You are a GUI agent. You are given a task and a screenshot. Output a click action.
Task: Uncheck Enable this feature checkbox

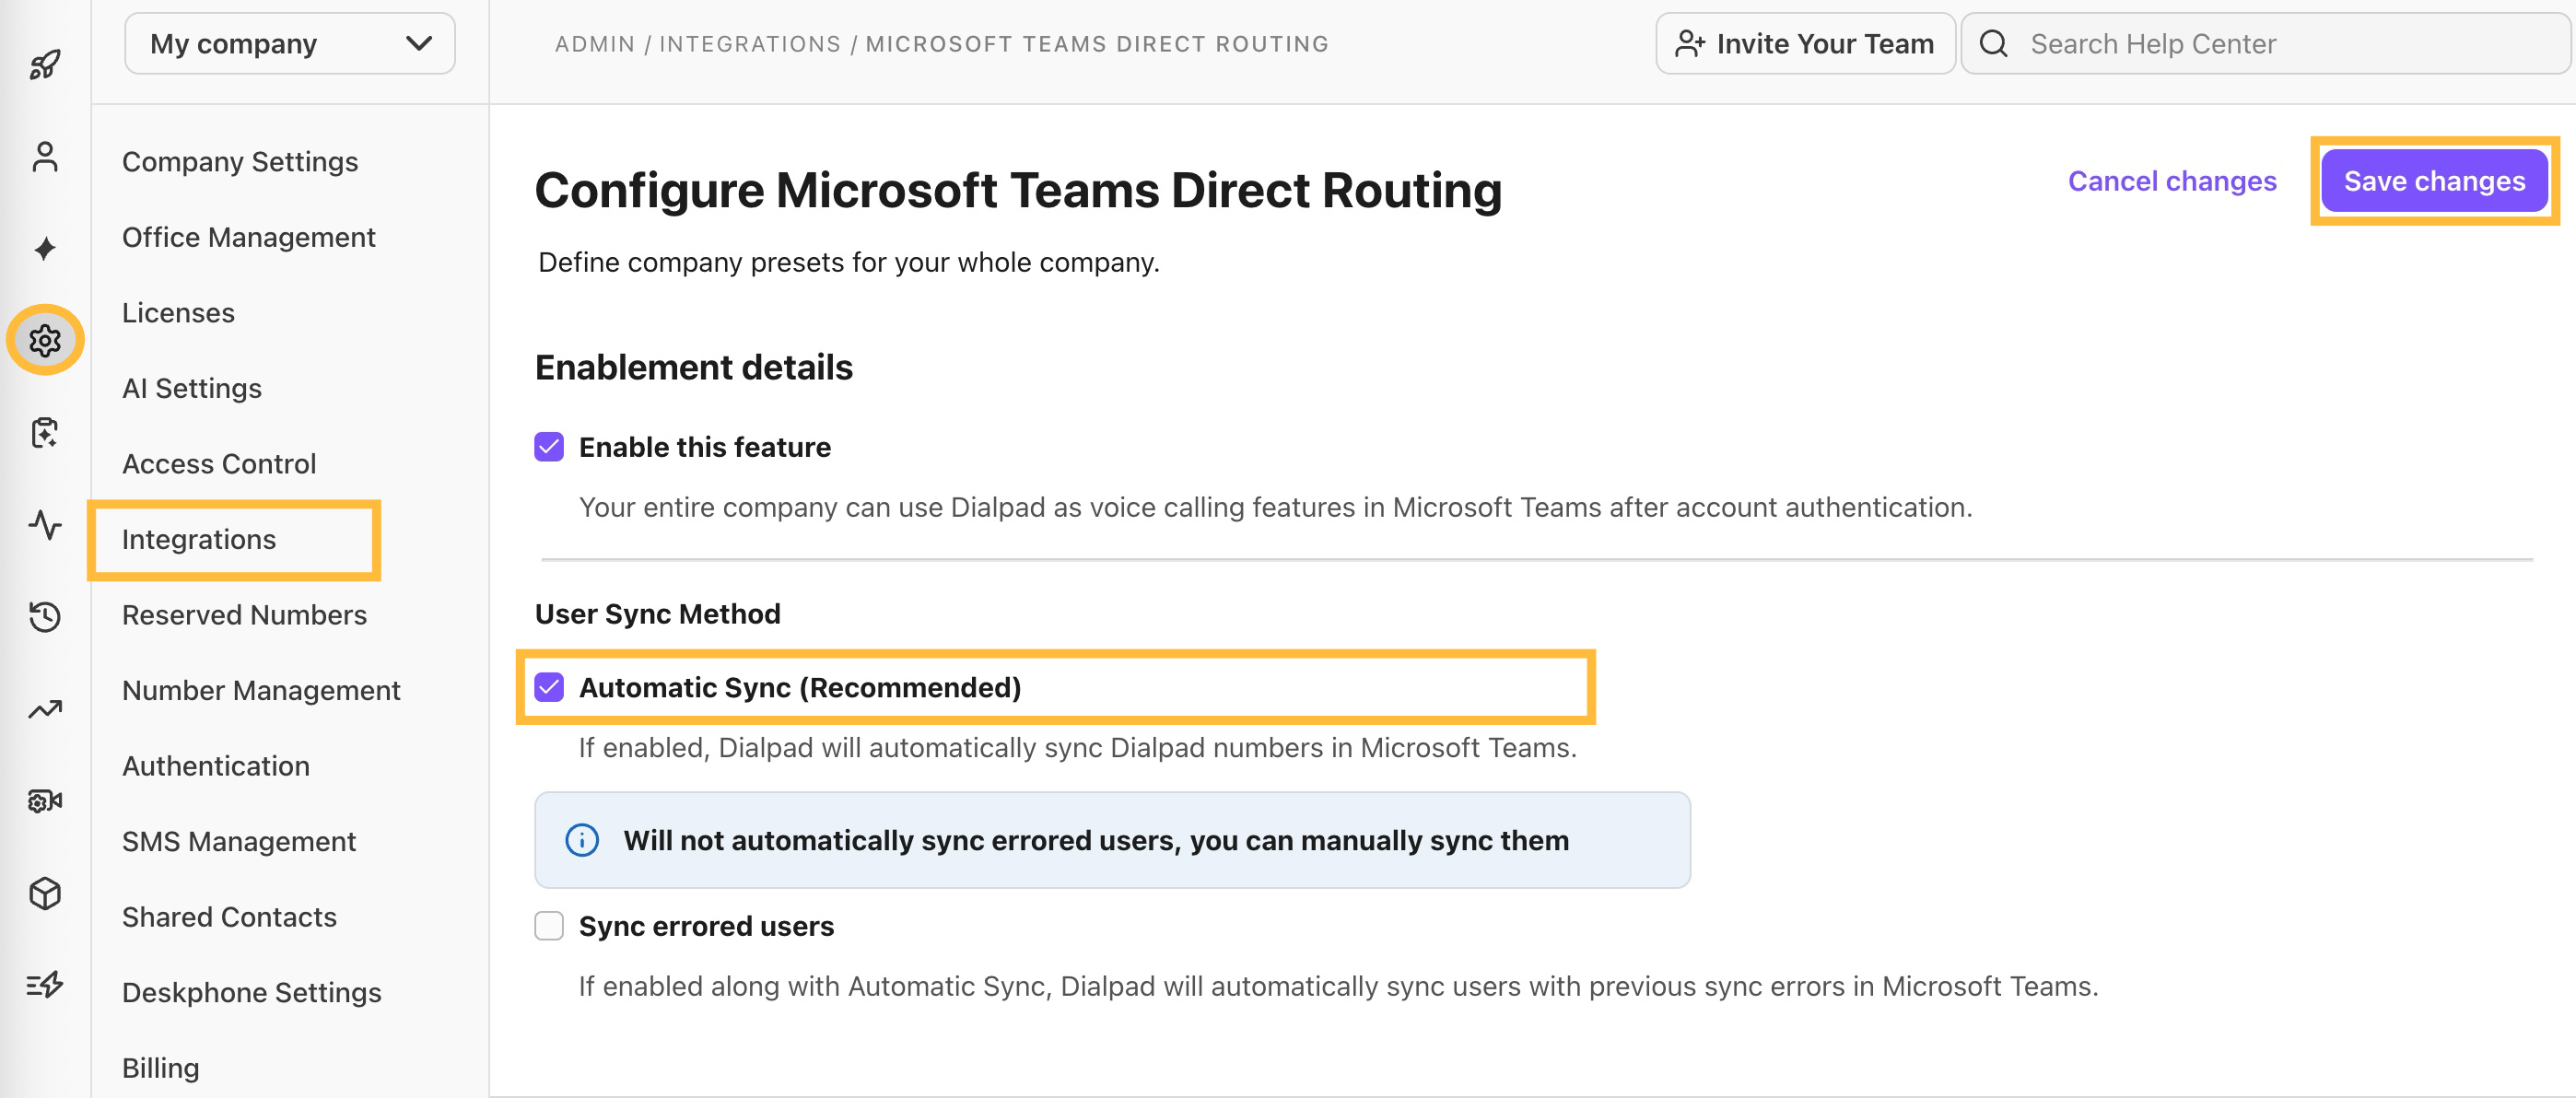pos(549,447)
